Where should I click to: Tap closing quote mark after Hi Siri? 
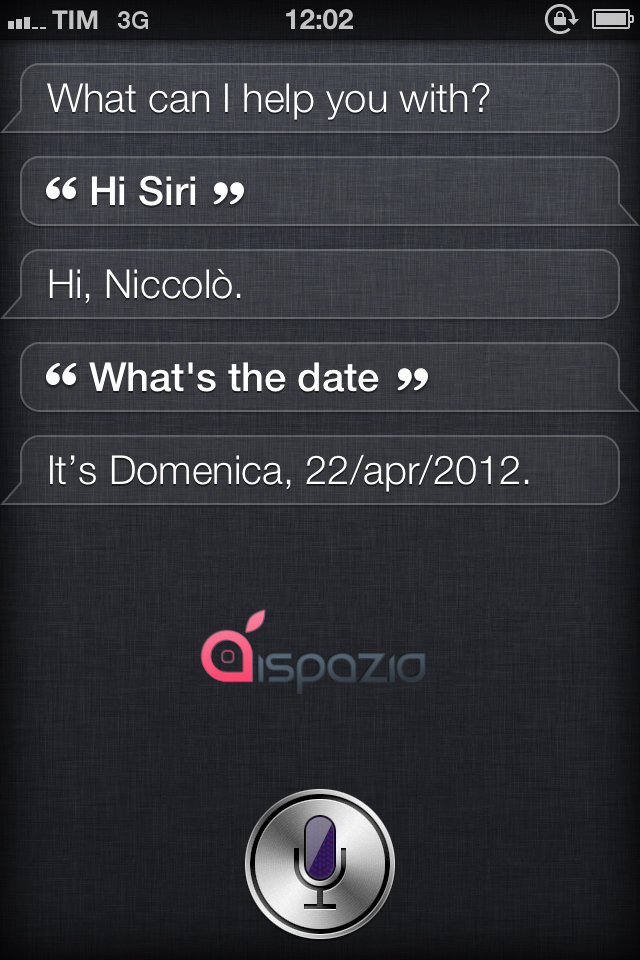click(229, 190)
